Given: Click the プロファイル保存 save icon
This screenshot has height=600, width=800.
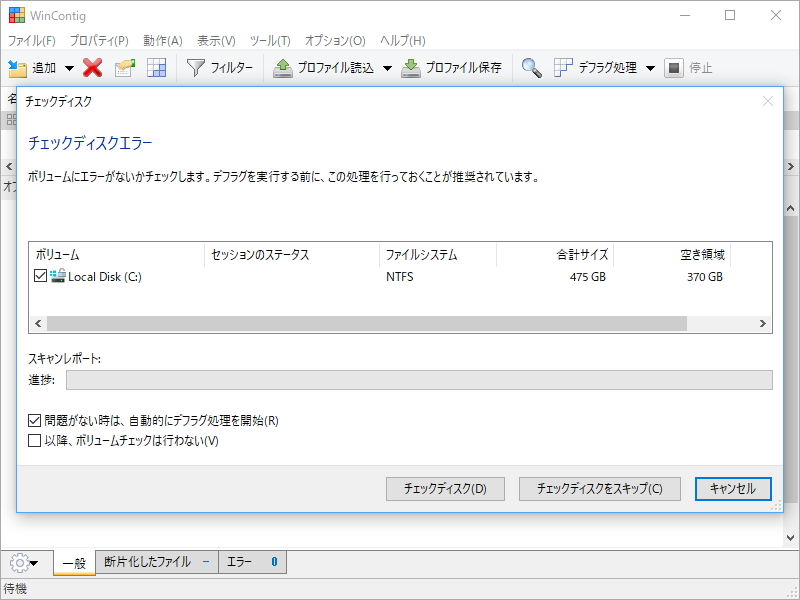Looking at the screenshot, I should [x=410, y=68].
